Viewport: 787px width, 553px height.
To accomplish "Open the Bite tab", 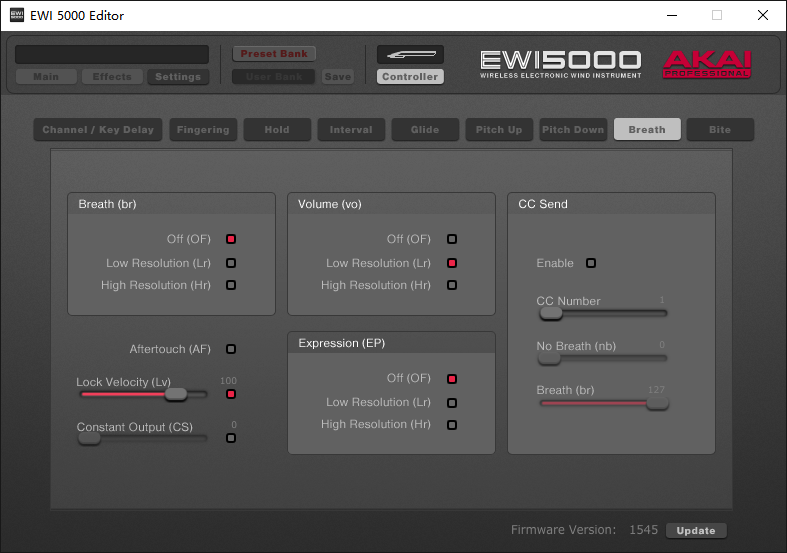I will click(720, 130).
